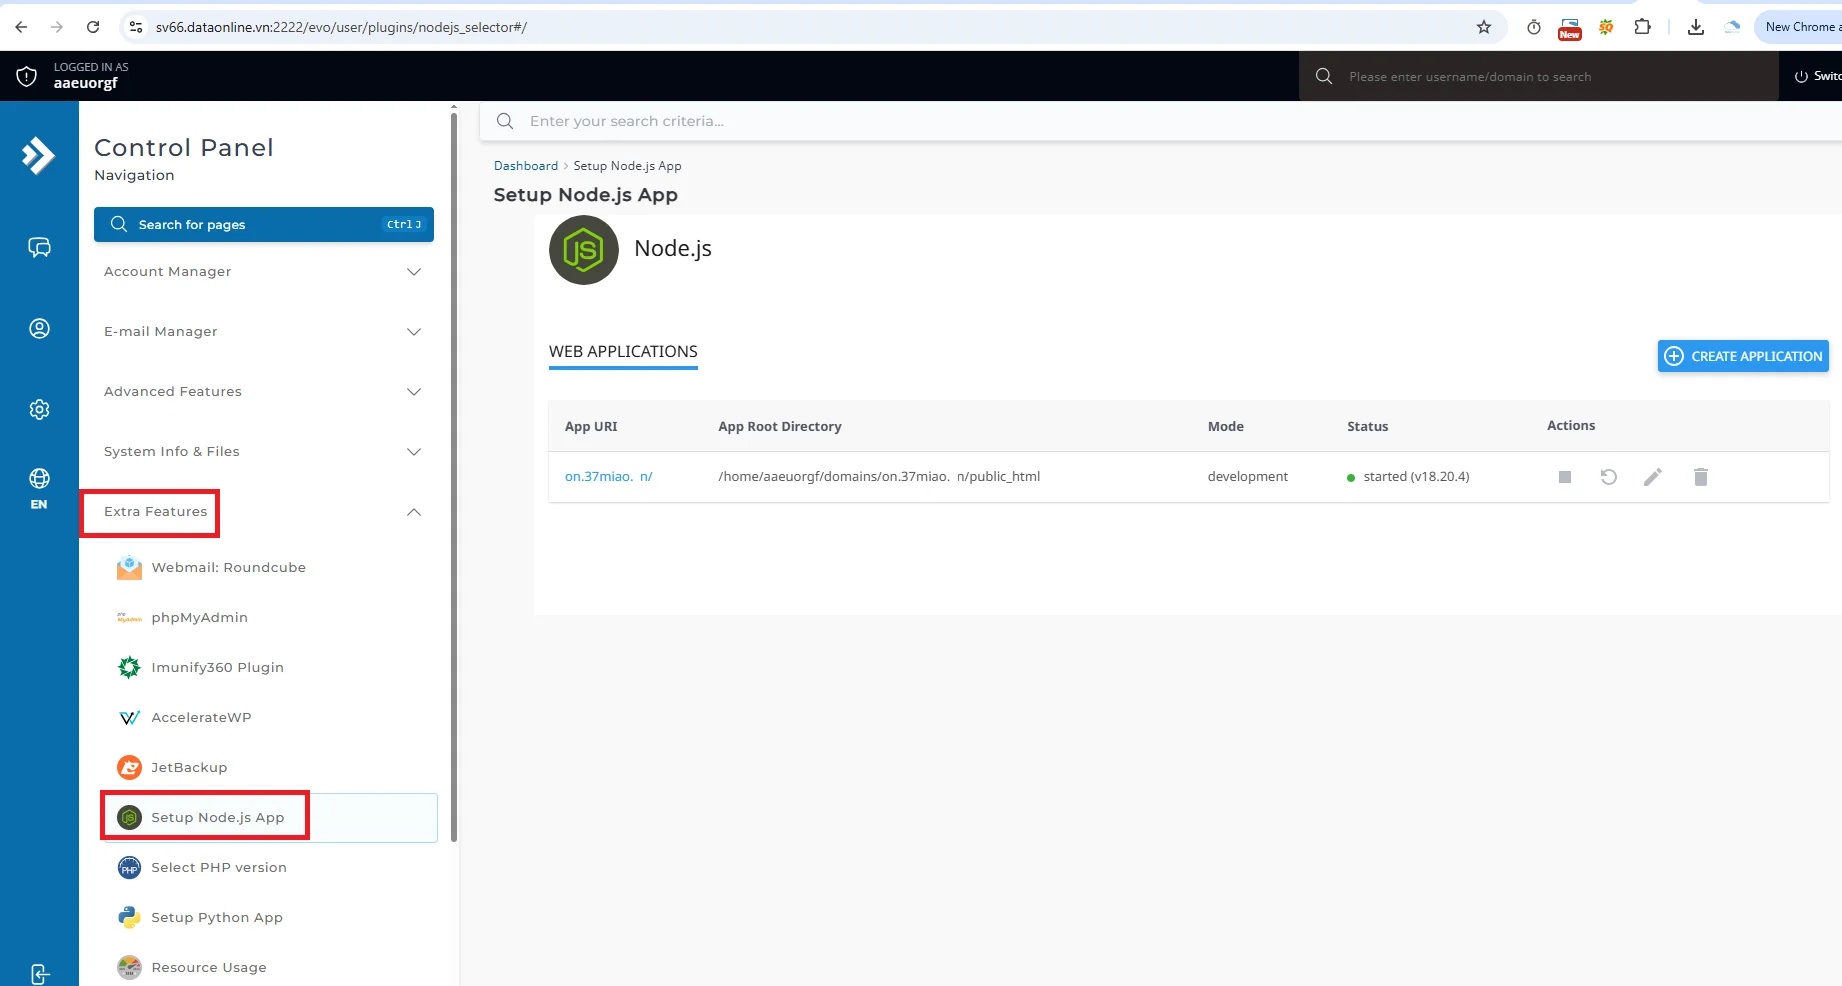Change language via the EN globe icon
The image size is (1842, 986).
click(x=39, y=488)
